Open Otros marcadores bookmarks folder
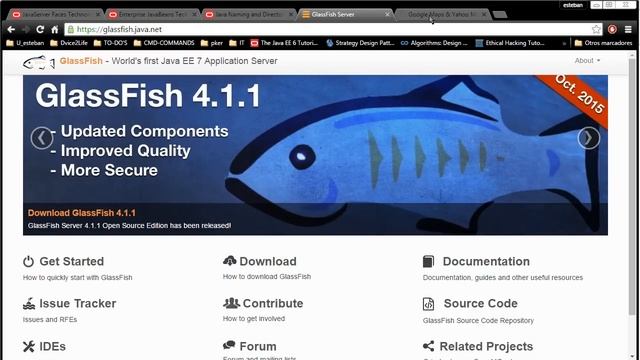The image size is (640, 360). tap(603, 43)
